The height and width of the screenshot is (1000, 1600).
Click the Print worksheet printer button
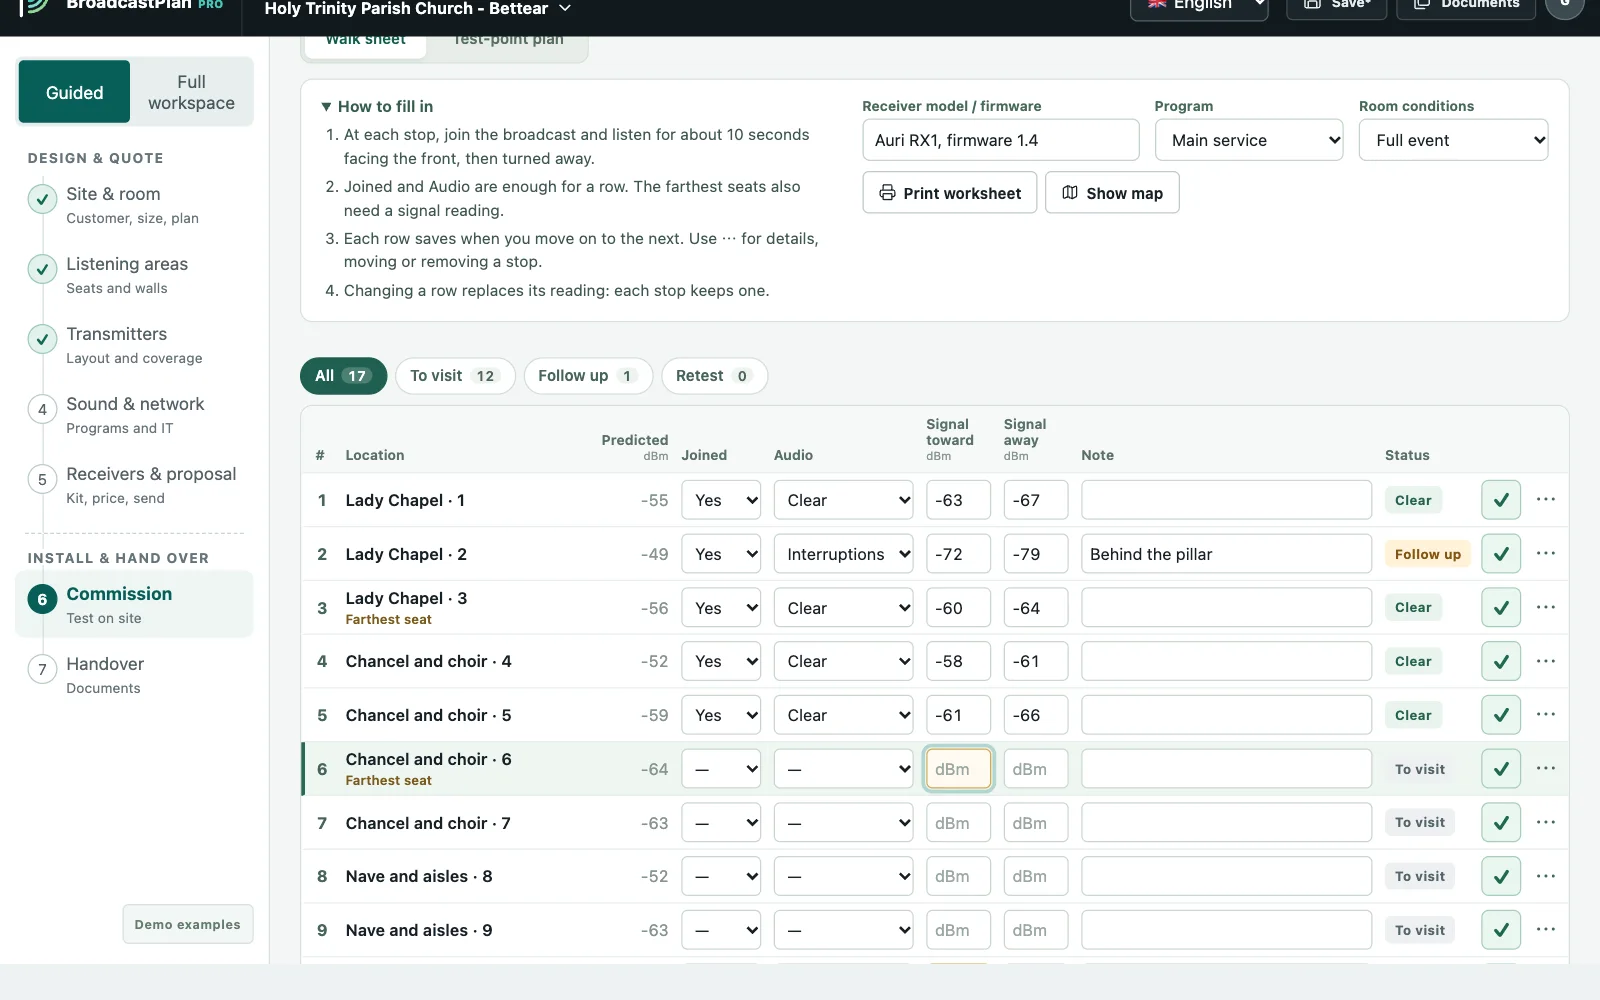(949, 193)
